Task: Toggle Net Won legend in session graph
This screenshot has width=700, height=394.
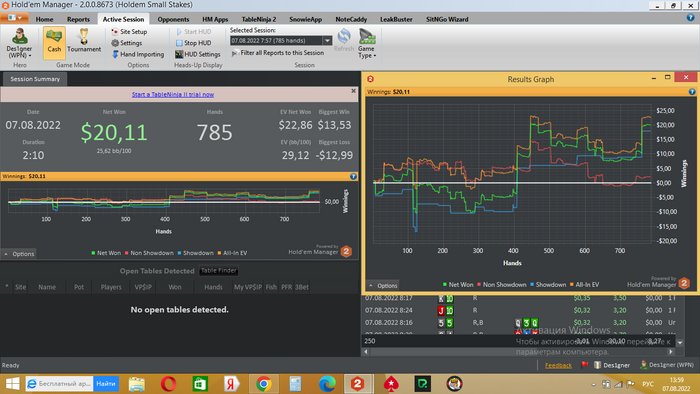Action: tap(106, 253)
